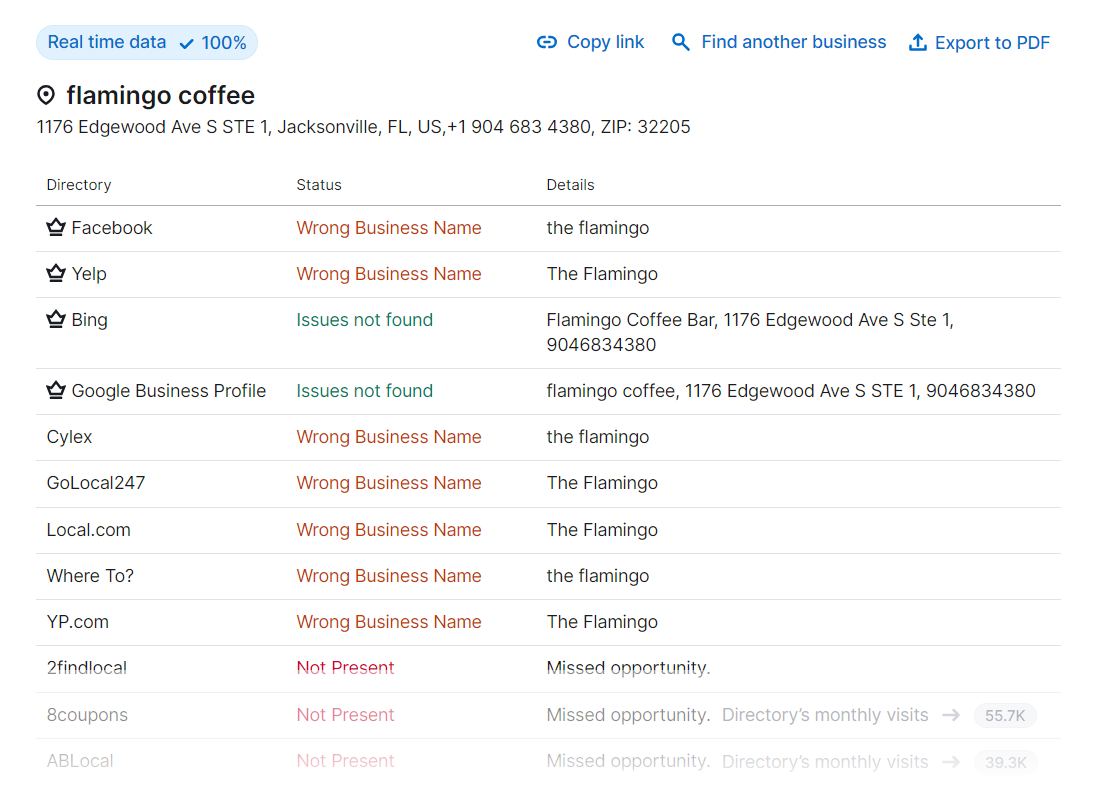Click the YP.com details text 'The Flamingo'
The height and width of the screenshot is (803, 1097).
coord(602,622)
